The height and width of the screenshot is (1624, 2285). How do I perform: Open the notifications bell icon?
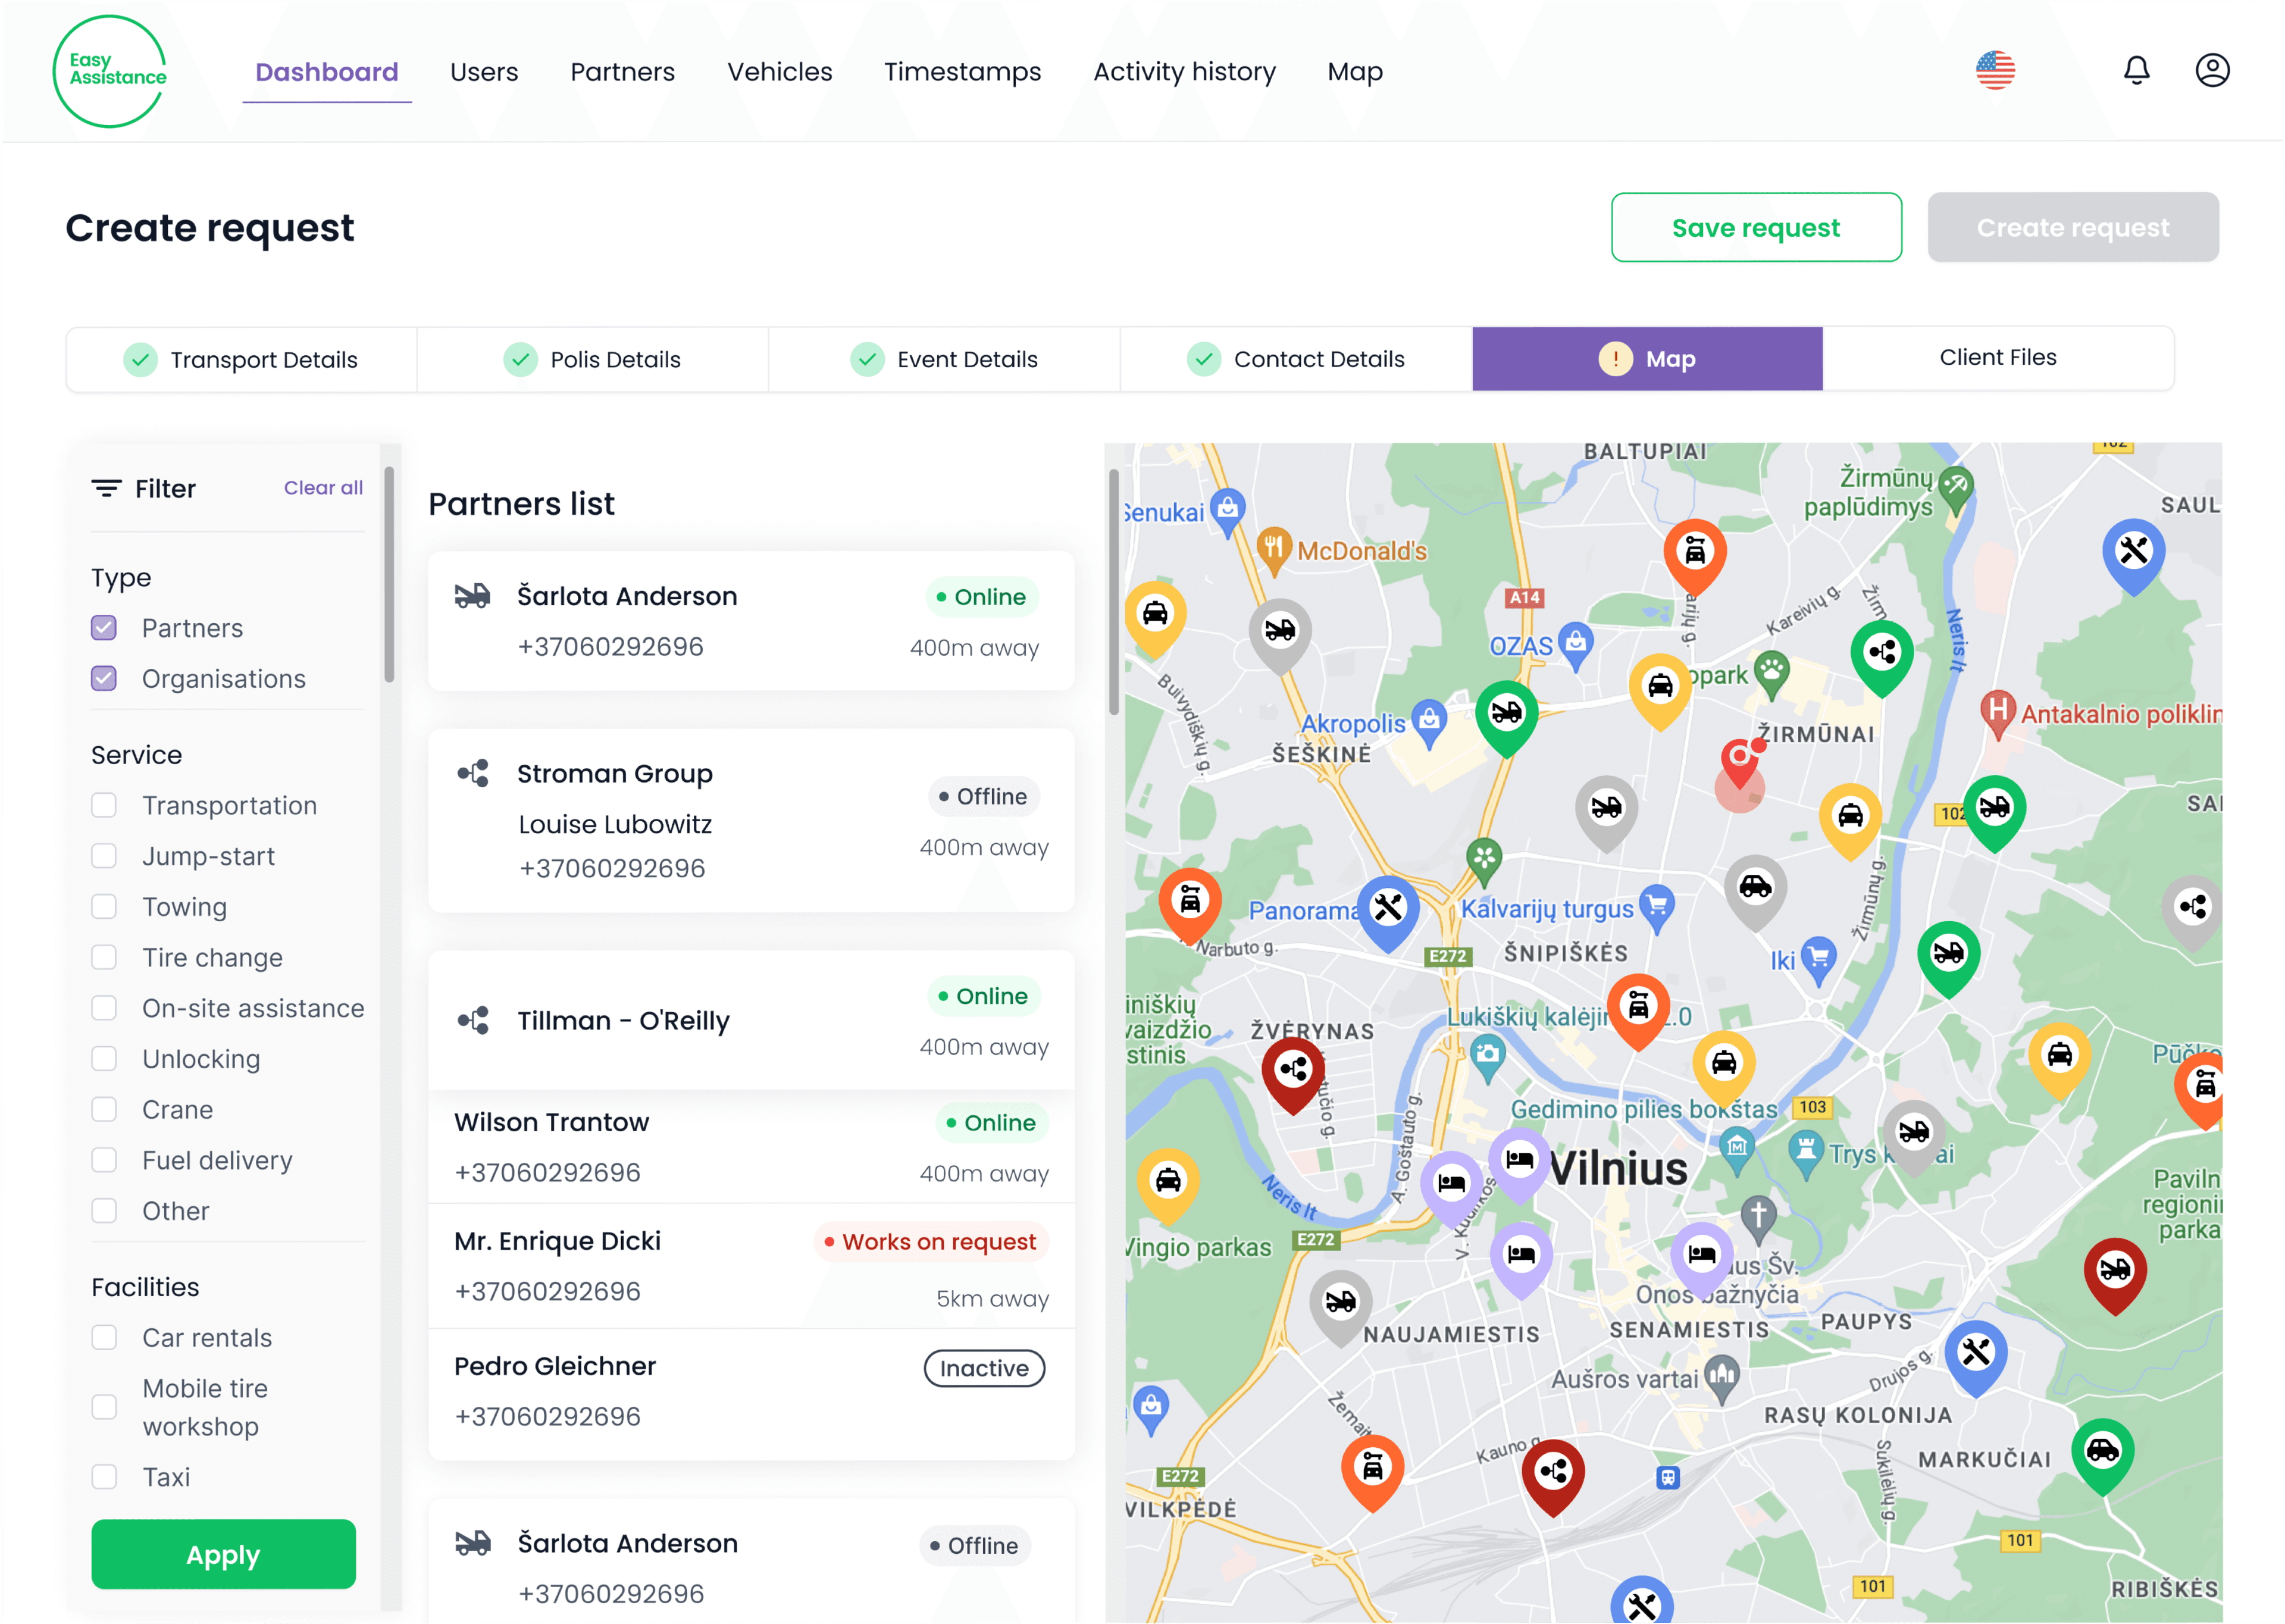(x=2136, y=70)
